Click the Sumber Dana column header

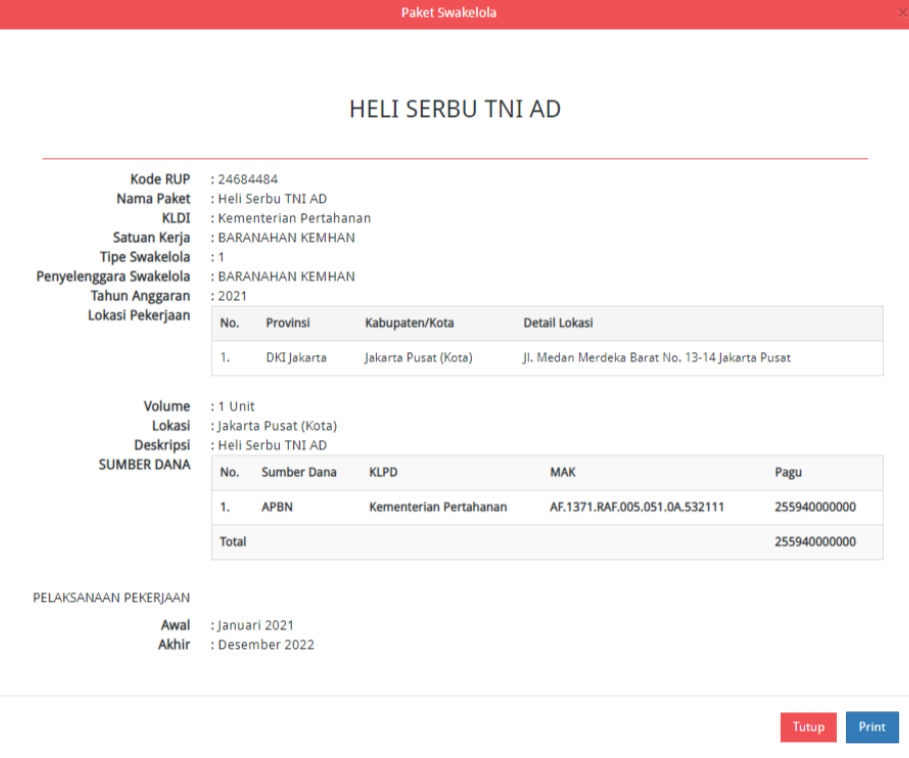click(299, 472)
